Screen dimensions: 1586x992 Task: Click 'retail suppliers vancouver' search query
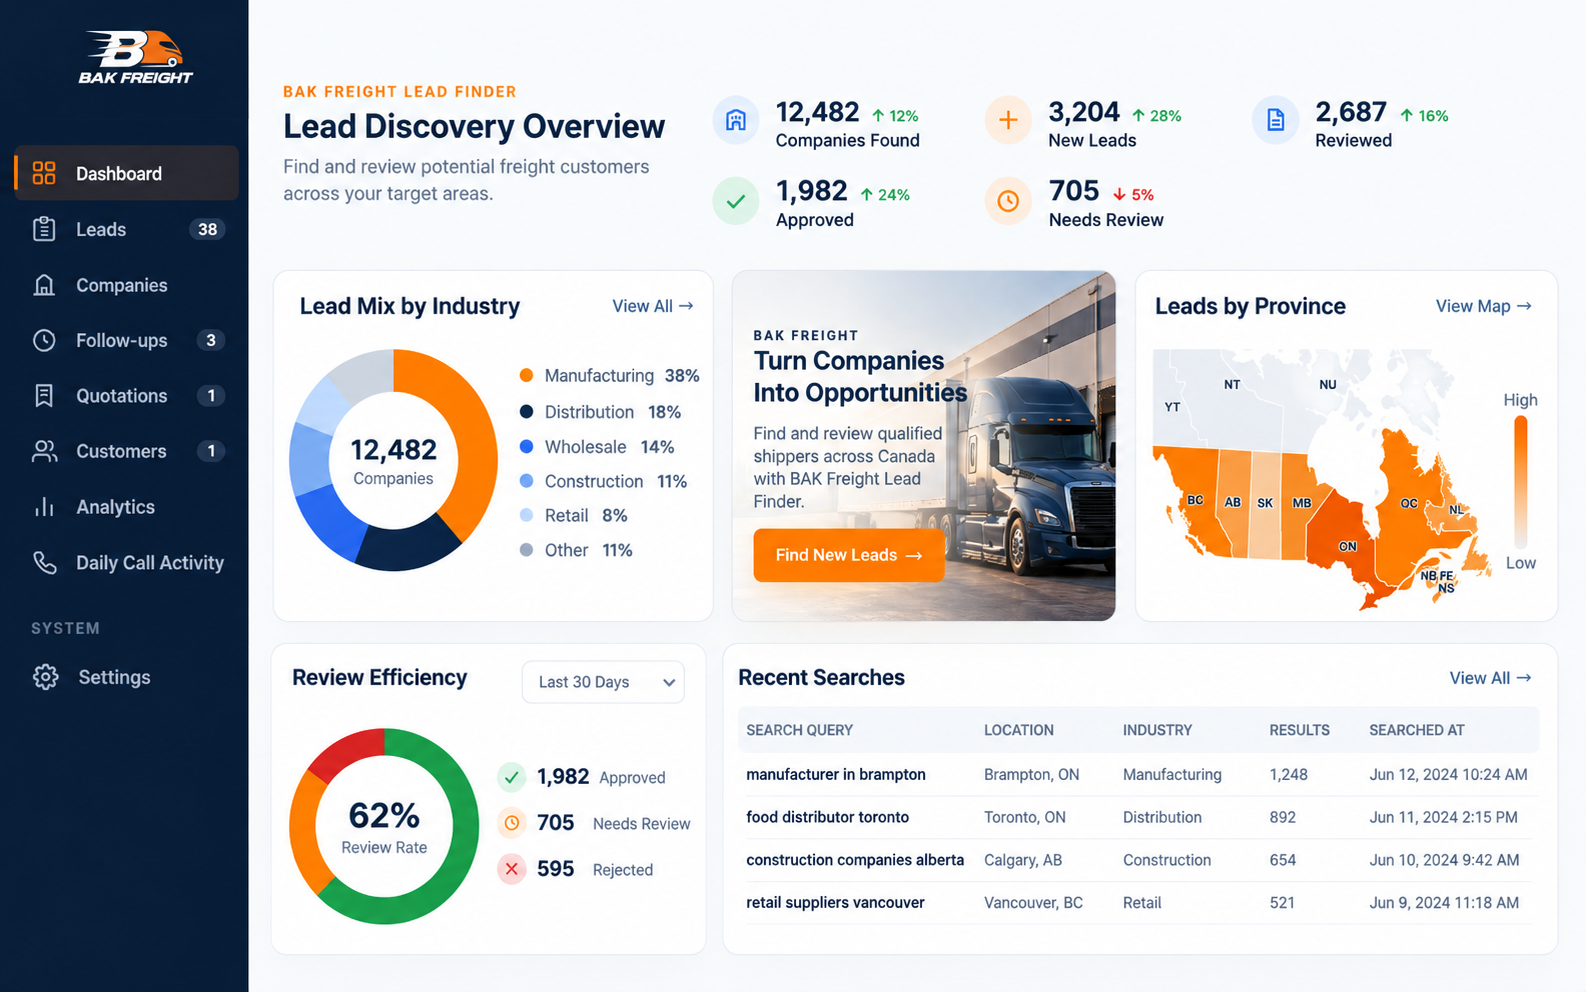(835, 903)
